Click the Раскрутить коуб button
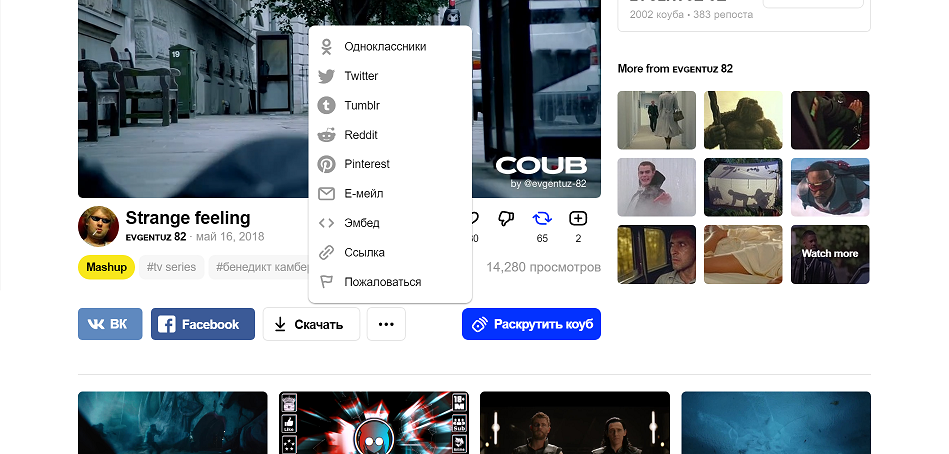Viewport: 949px width, 454px height. [531, 324]
